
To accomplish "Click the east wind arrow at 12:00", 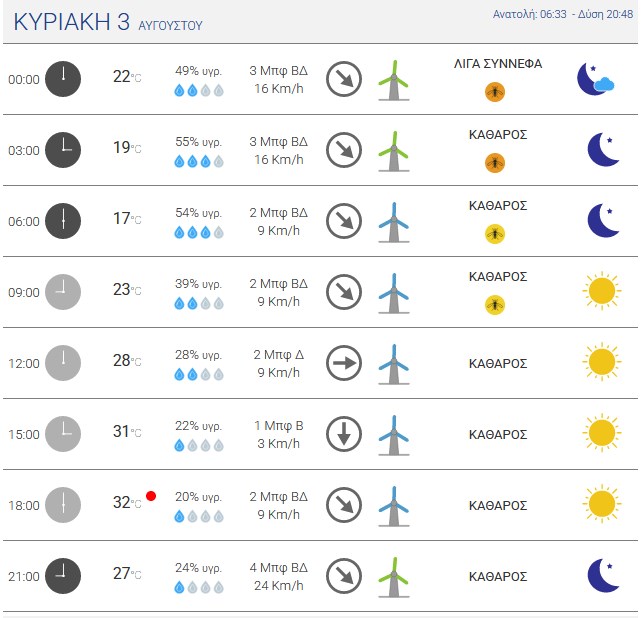I will click(x=344, y=363).
